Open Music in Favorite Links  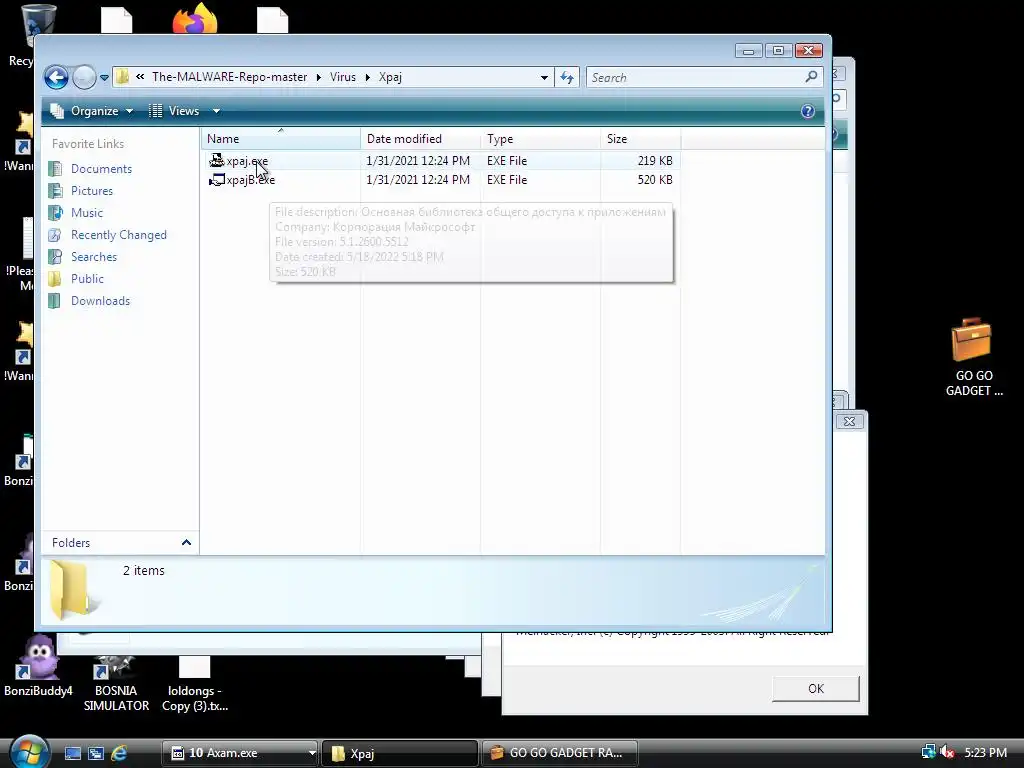pyautogui.click(x=87, y=213)
